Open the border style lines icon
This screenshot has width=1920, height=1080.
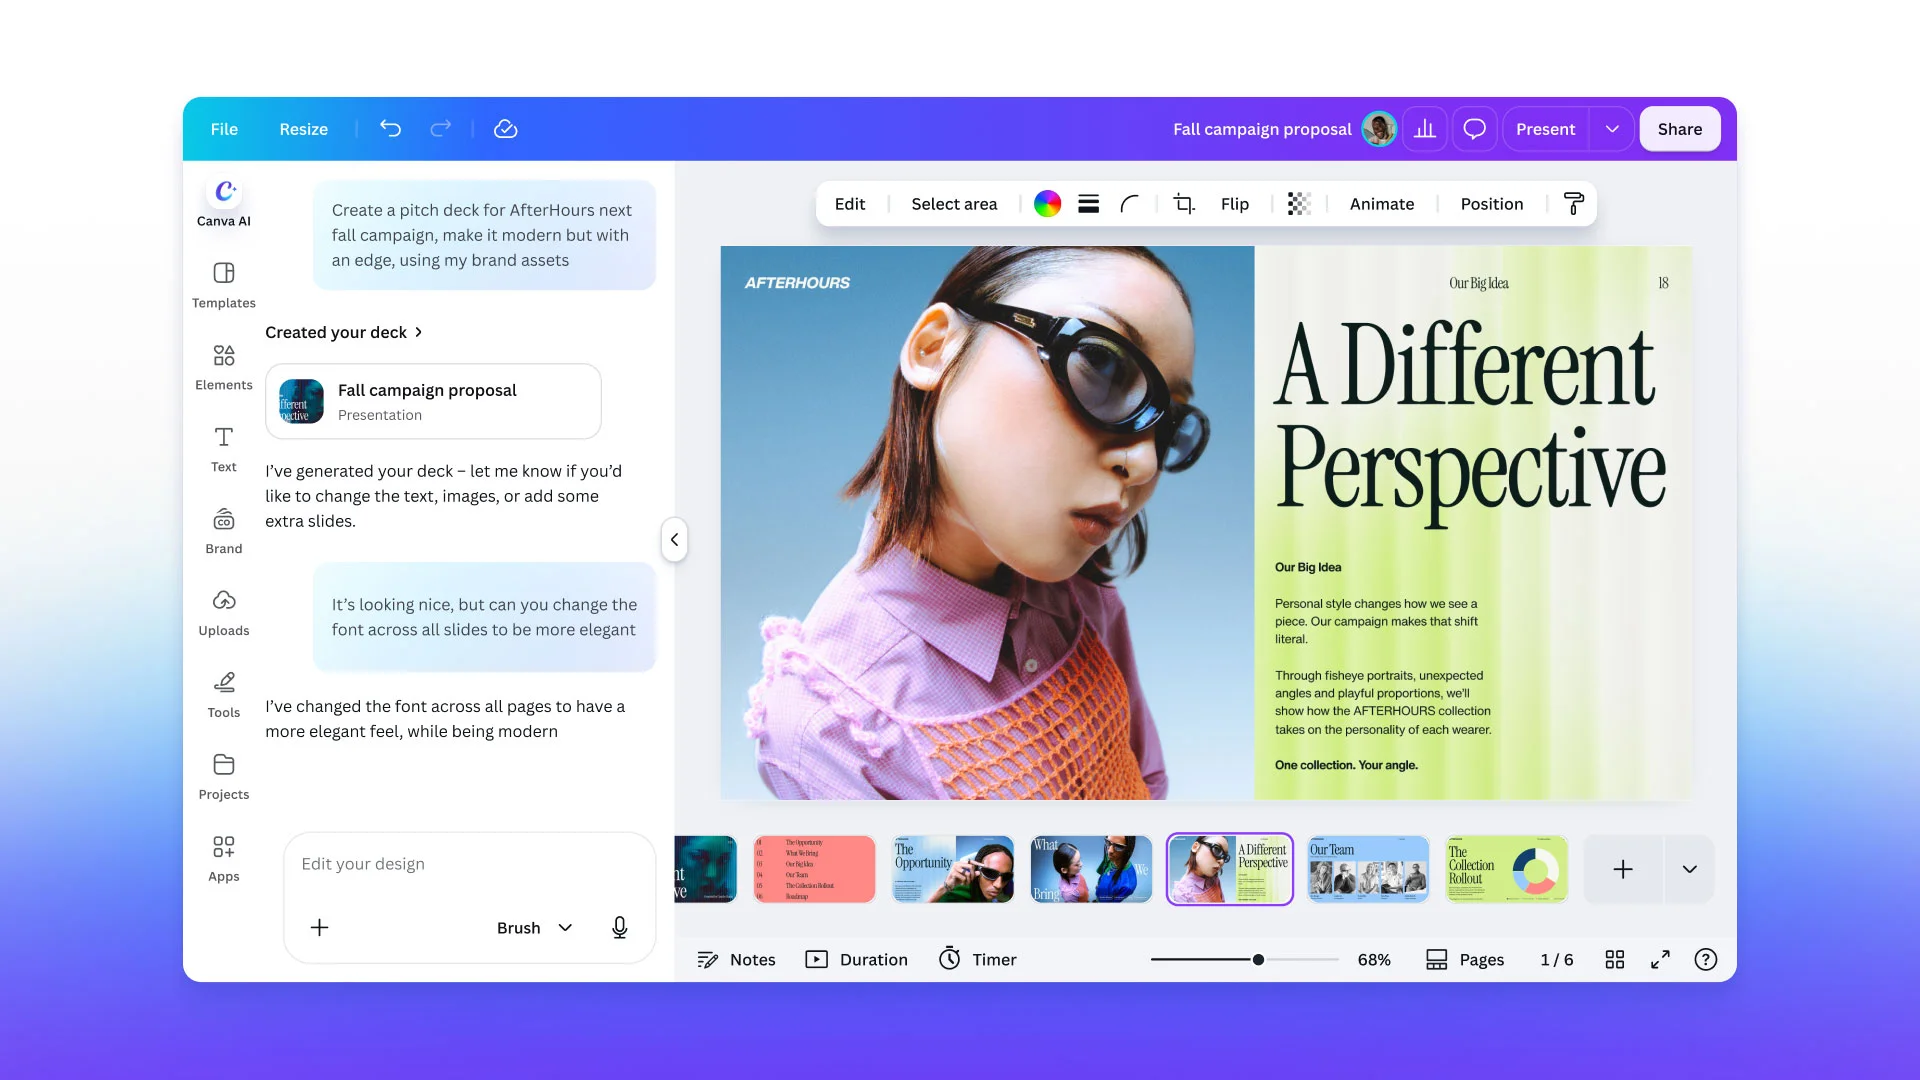(1089, 204)
